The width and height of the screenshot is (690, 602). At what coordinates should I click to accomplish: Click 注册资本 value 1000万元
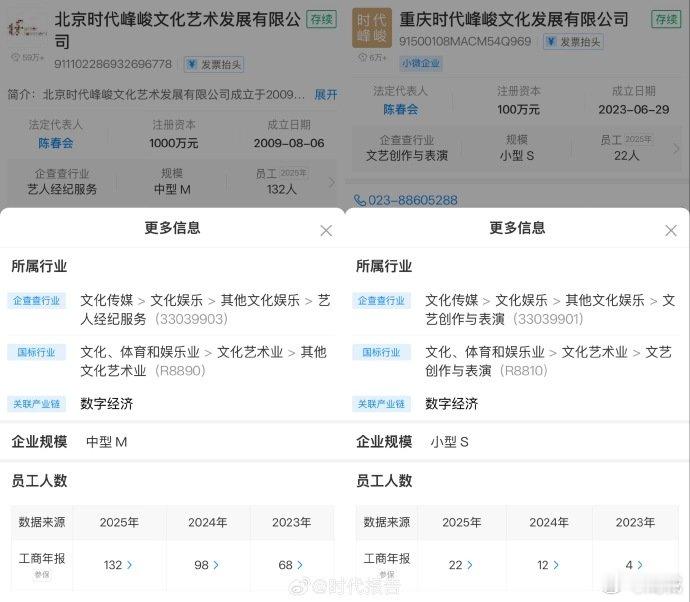pos(173,143)
